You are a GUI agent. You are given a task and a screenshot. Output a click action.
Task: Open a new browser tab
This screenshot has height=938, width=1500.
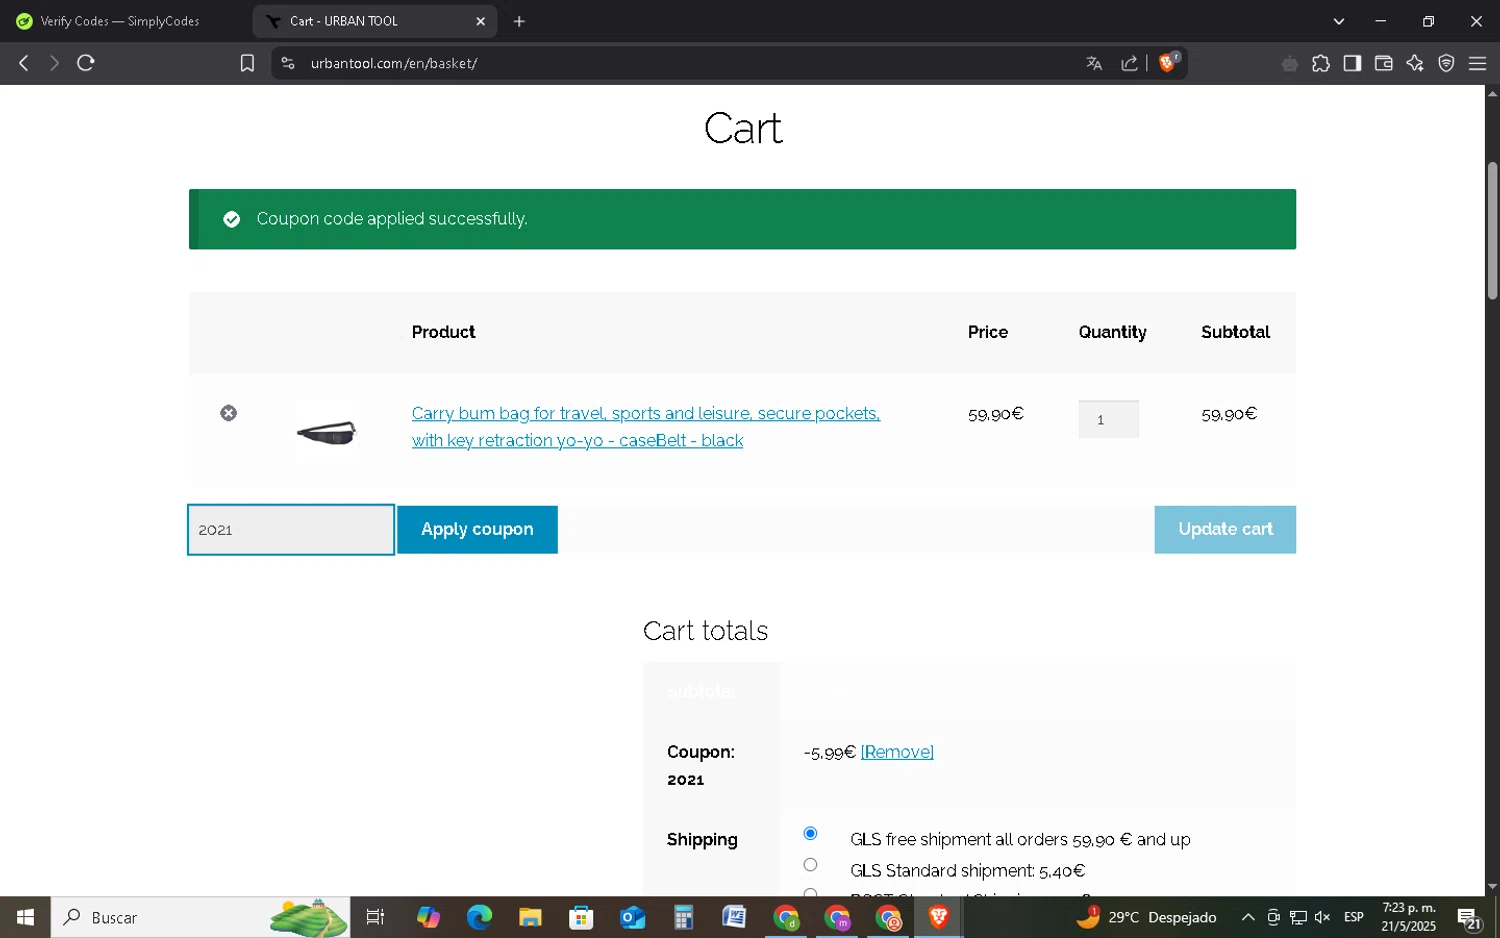pyautogui.click(x=519, y=21)
